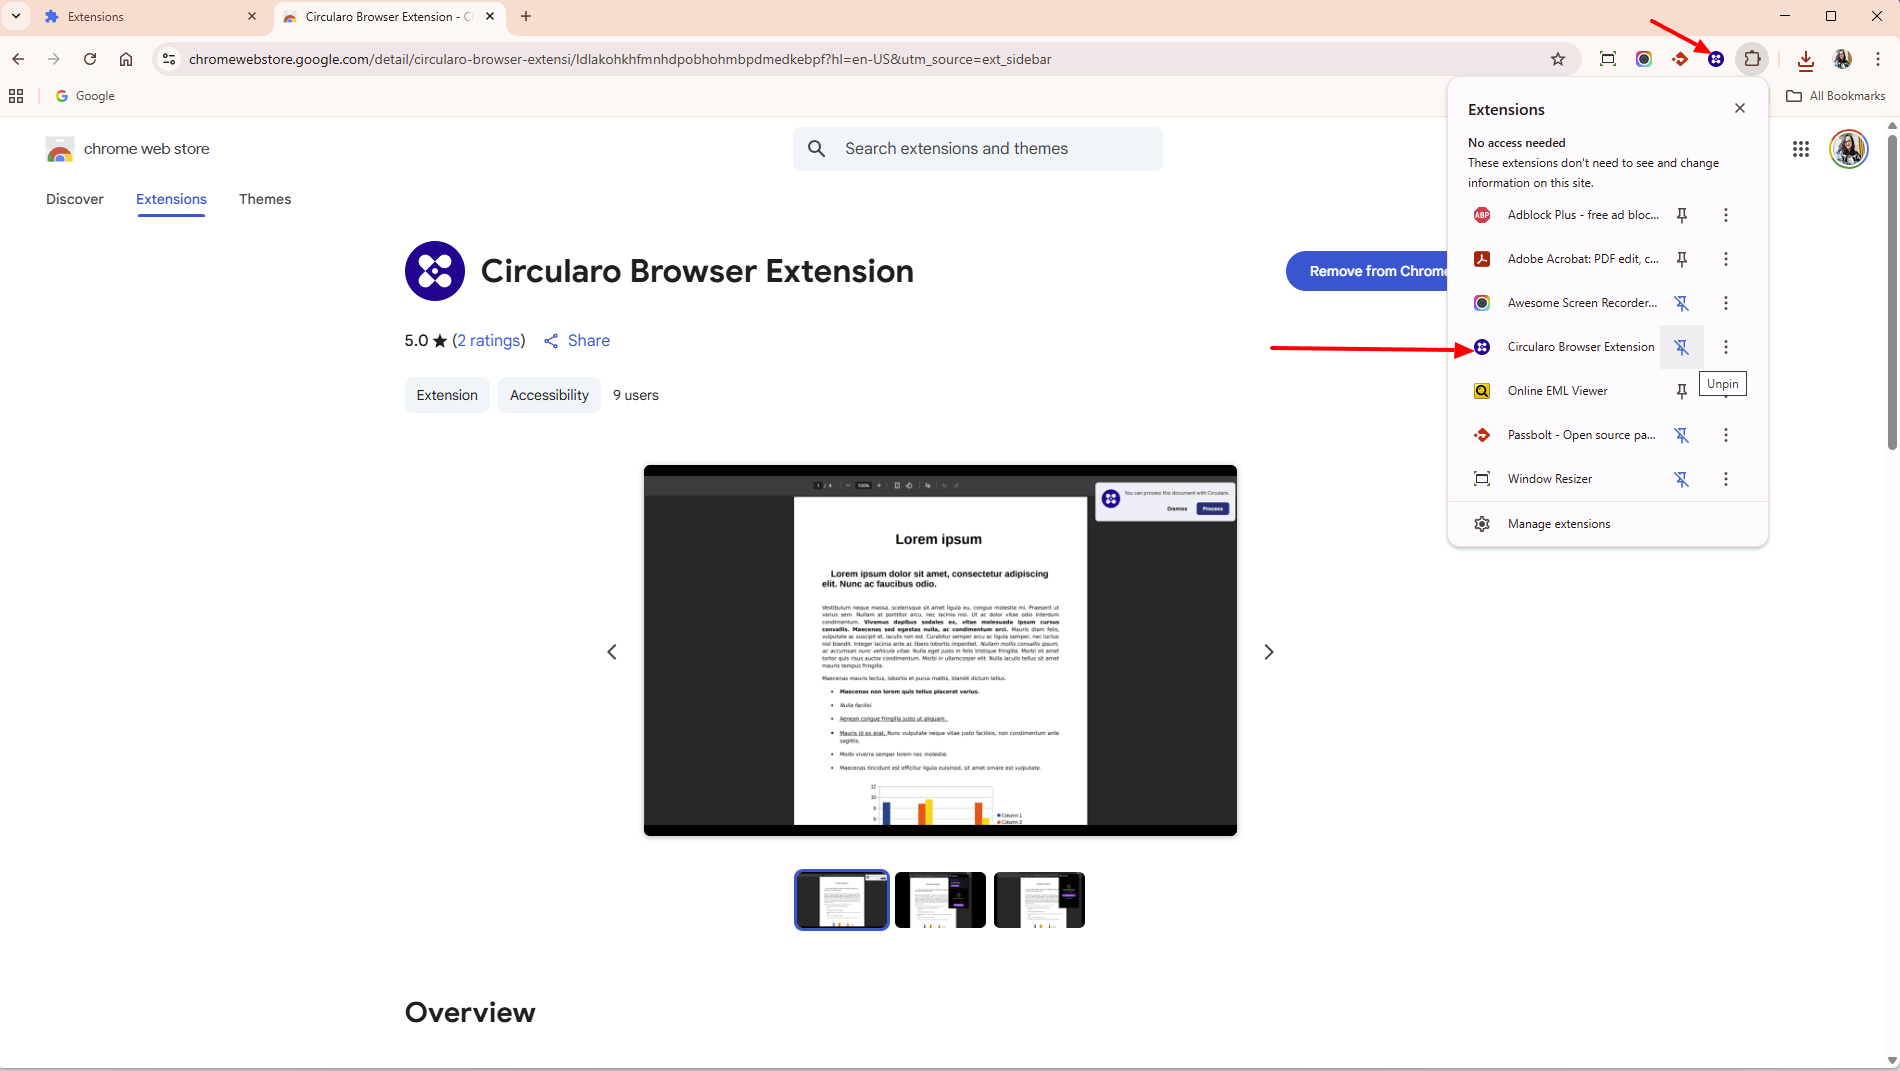Open the three-dot menu for Awesome Screen Recorder
The image size is (1900, 1071).
coord(1725,303)
